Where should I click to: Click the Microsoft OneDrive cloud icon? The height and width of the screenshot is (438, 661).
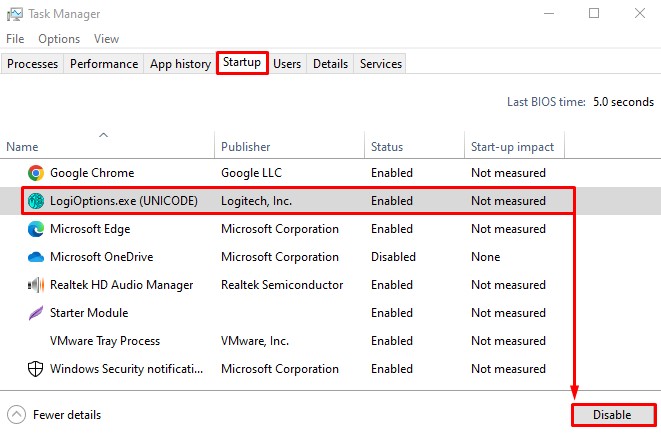tap(36, 257)
